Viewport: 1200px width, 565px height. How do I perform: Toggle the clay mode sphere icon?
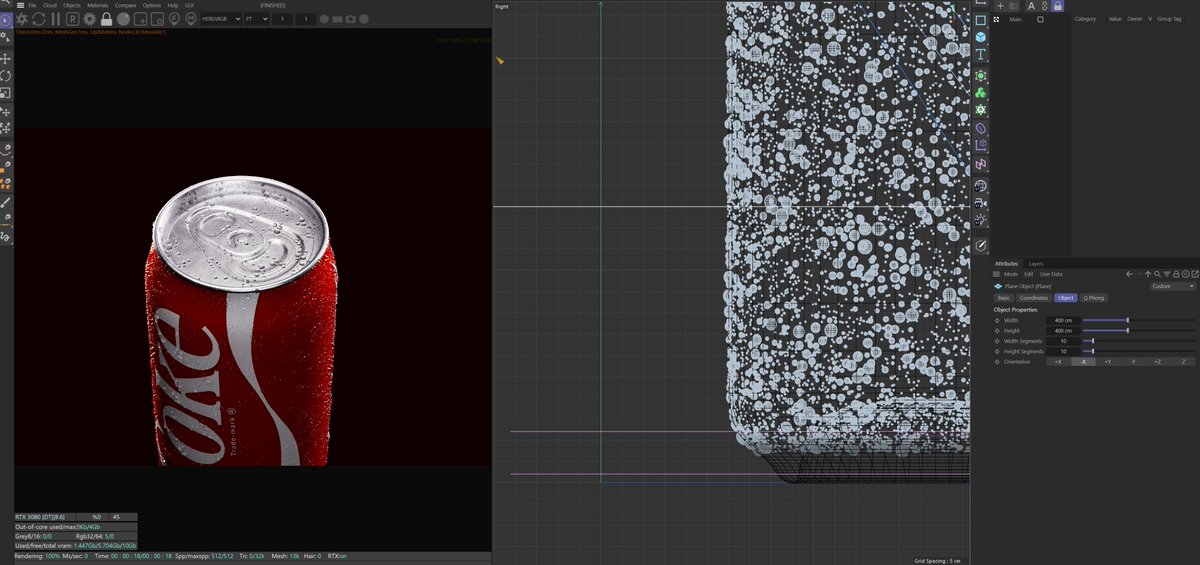tap(123, 19)
